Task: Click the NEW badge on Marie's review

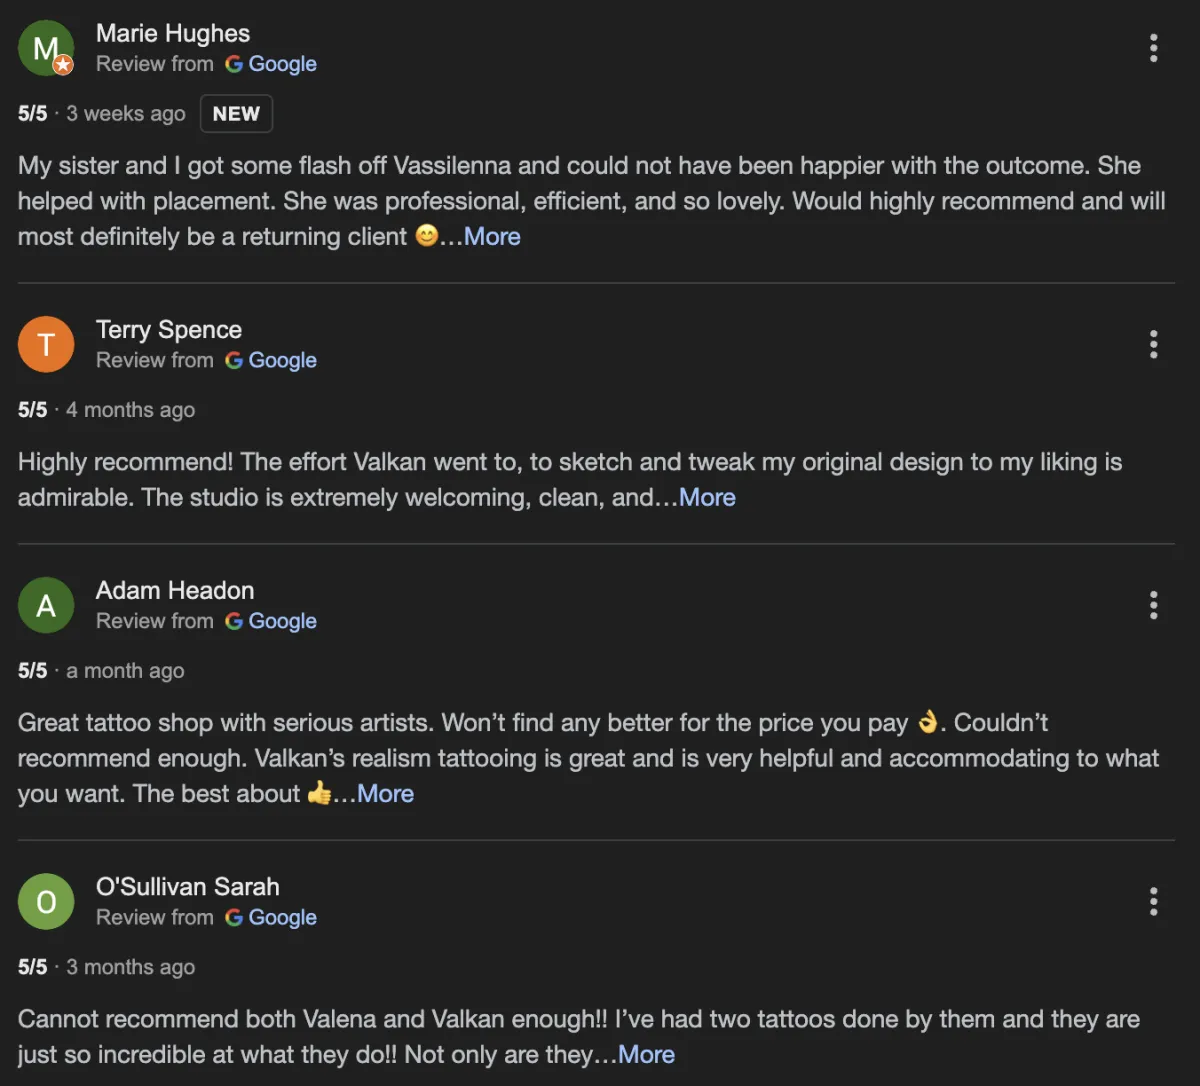Action: 236,114
